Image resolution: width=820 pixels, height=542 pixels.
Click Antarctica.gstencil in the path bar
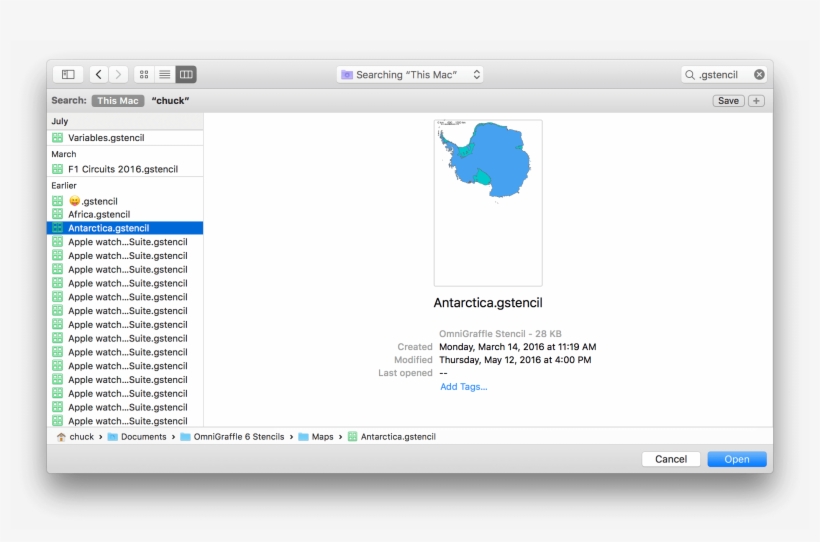click(392, 437)
